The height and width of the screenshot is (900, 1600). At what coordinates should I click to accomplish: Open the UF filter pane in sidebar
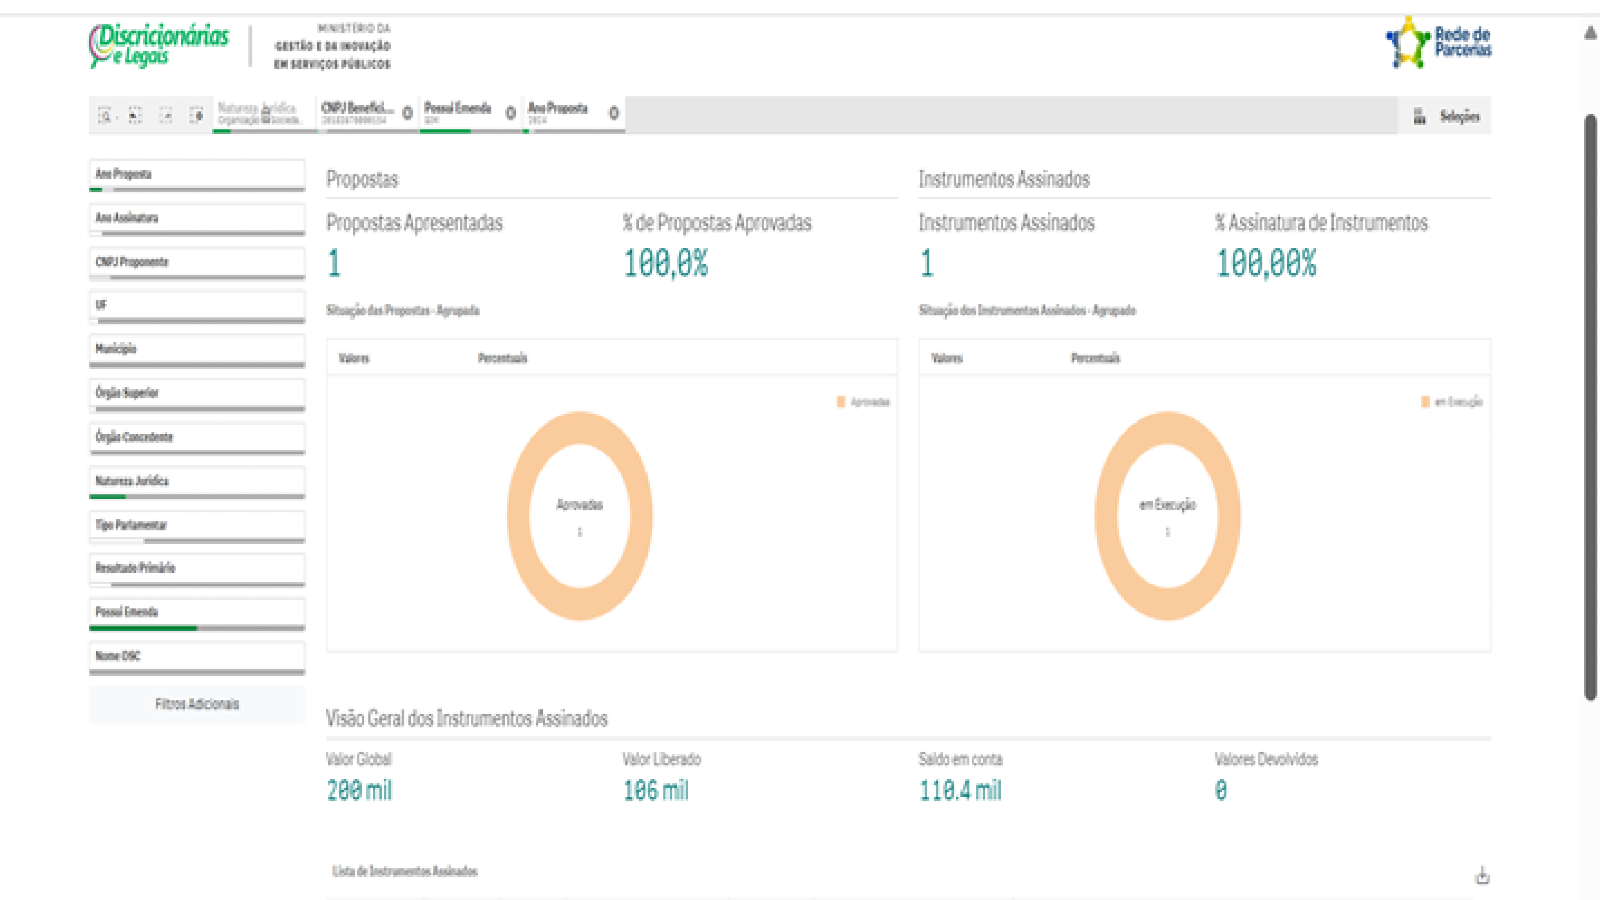(x=197, y=305)
